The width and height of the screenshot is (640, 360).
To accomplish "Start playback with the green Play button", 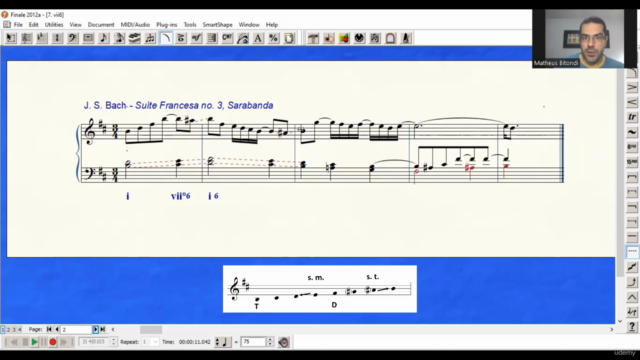I will click(35, 342).
